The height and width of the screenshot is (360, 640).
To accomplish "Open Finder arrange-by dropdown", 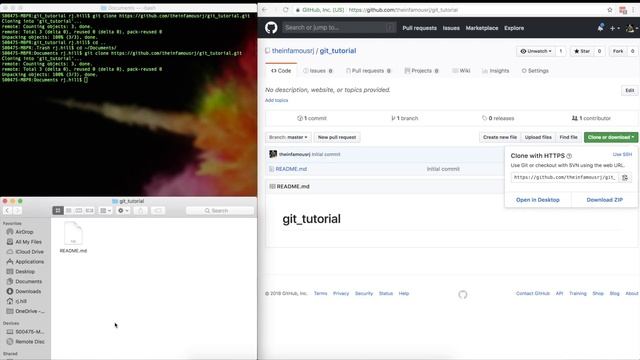I will [x=105, y=211].
